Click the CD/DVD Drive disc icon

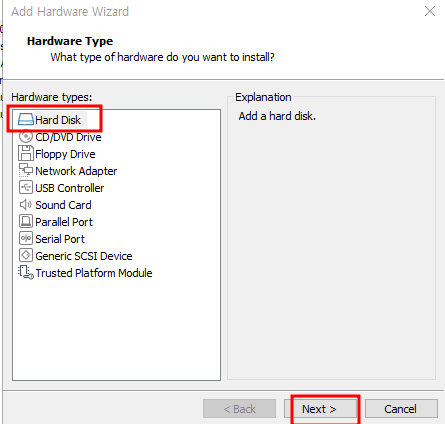coord(26,137)
